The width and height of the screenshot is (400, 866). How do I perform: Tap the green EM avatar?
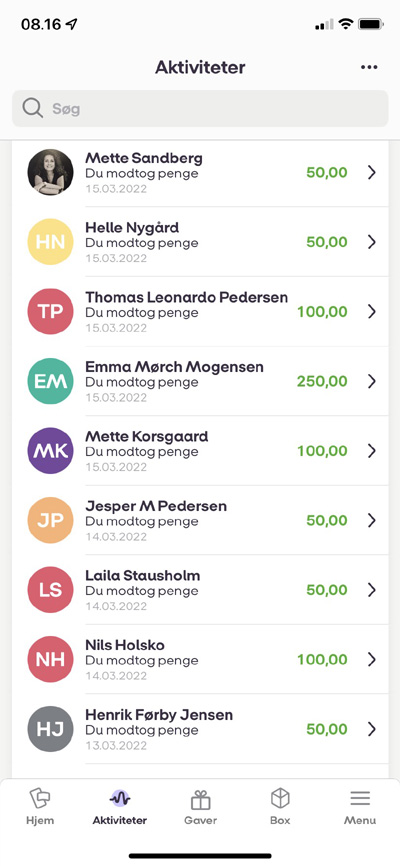pos(50,381)
